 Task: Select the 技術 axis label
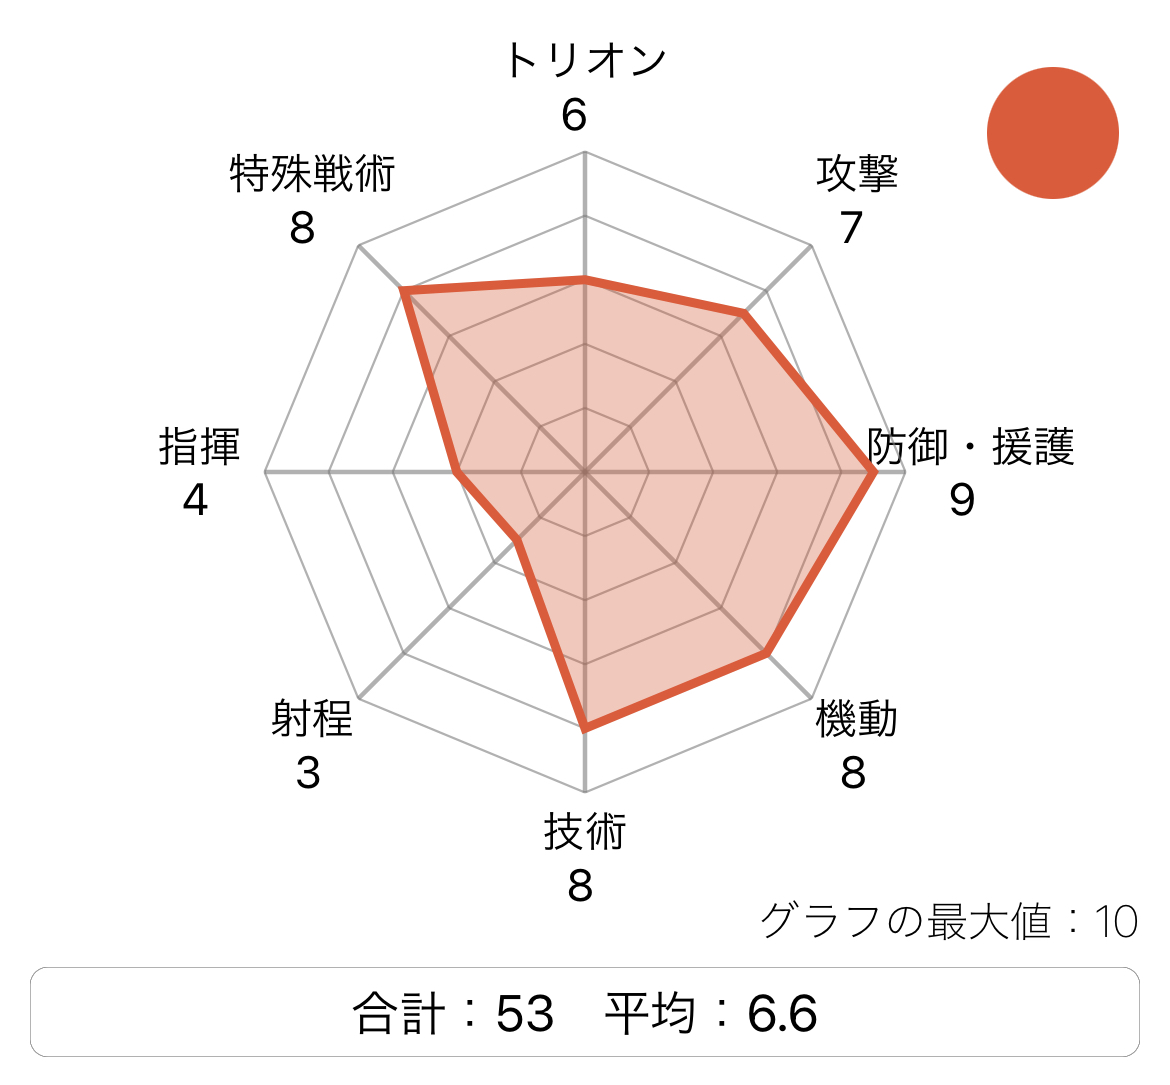click(585, 831)
